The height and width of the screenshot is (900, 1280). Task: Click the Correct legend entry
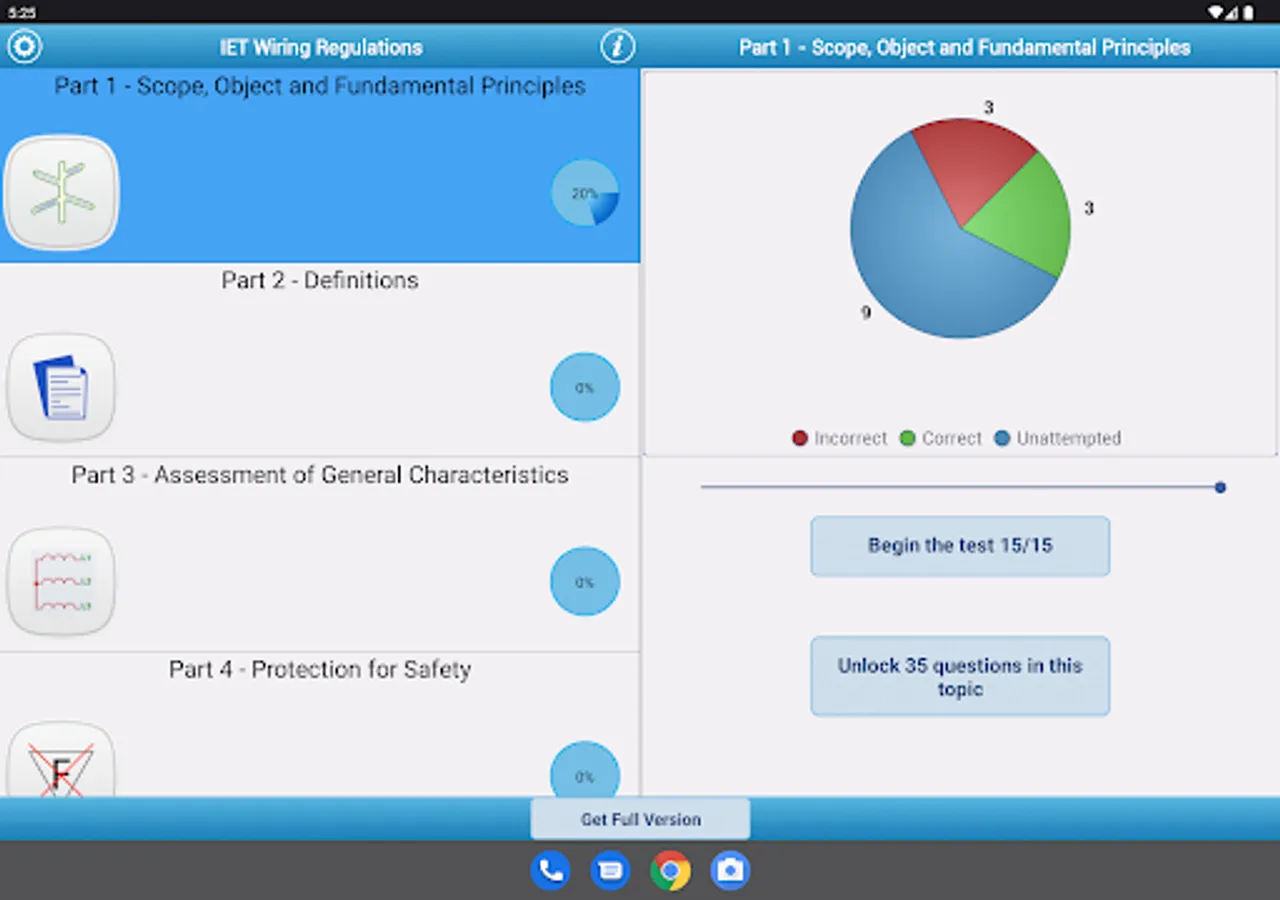(941, 438)
